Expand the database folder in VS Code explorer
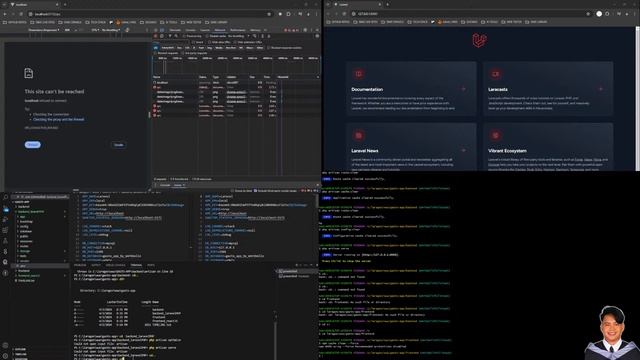Screen dimensions: 640x360 click(25, 231)
